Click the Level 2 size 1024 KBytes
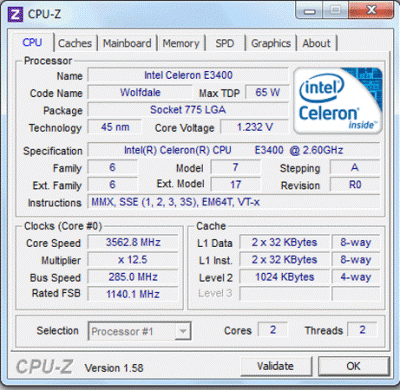The width and height of the screenshot is (400, 390). [284, 277]
